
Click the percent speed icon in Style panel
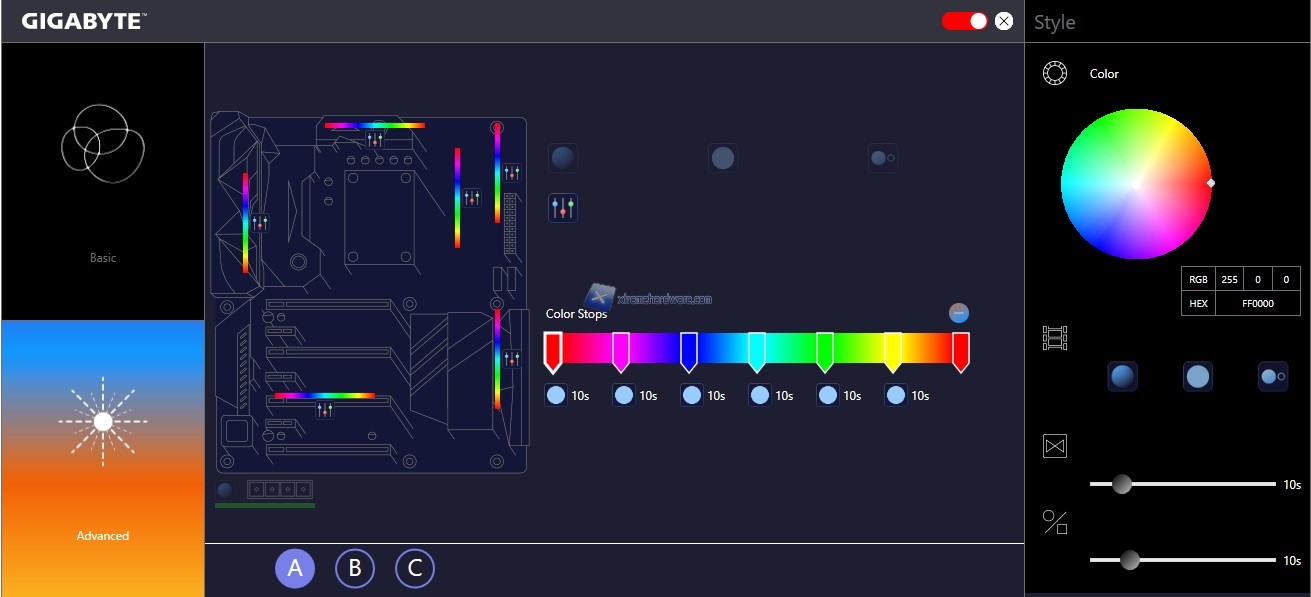pyautogui.click(x=1054, y=521)
